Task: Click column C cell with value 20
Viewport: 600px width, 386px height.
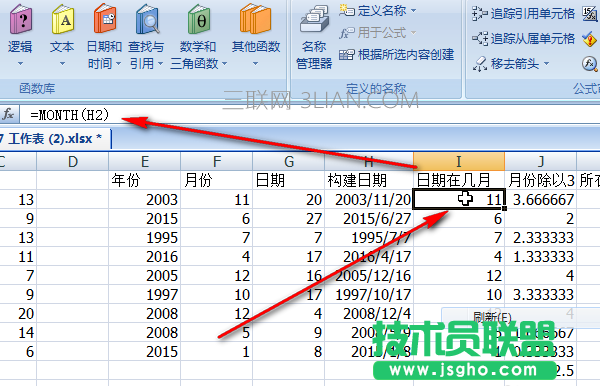Action: point(18,313)
